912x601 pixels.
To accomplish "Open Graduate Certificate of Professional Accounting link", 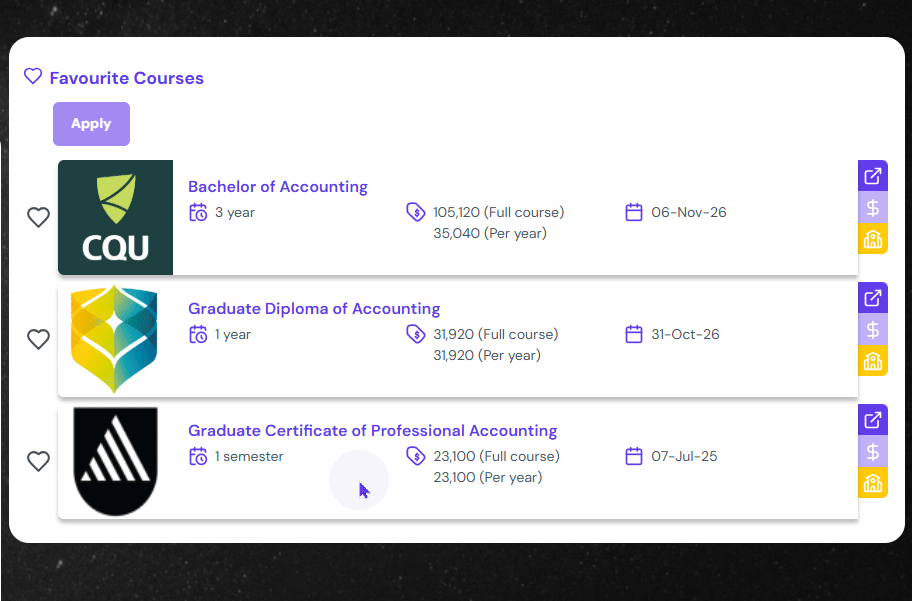I will tap(372, 431).
